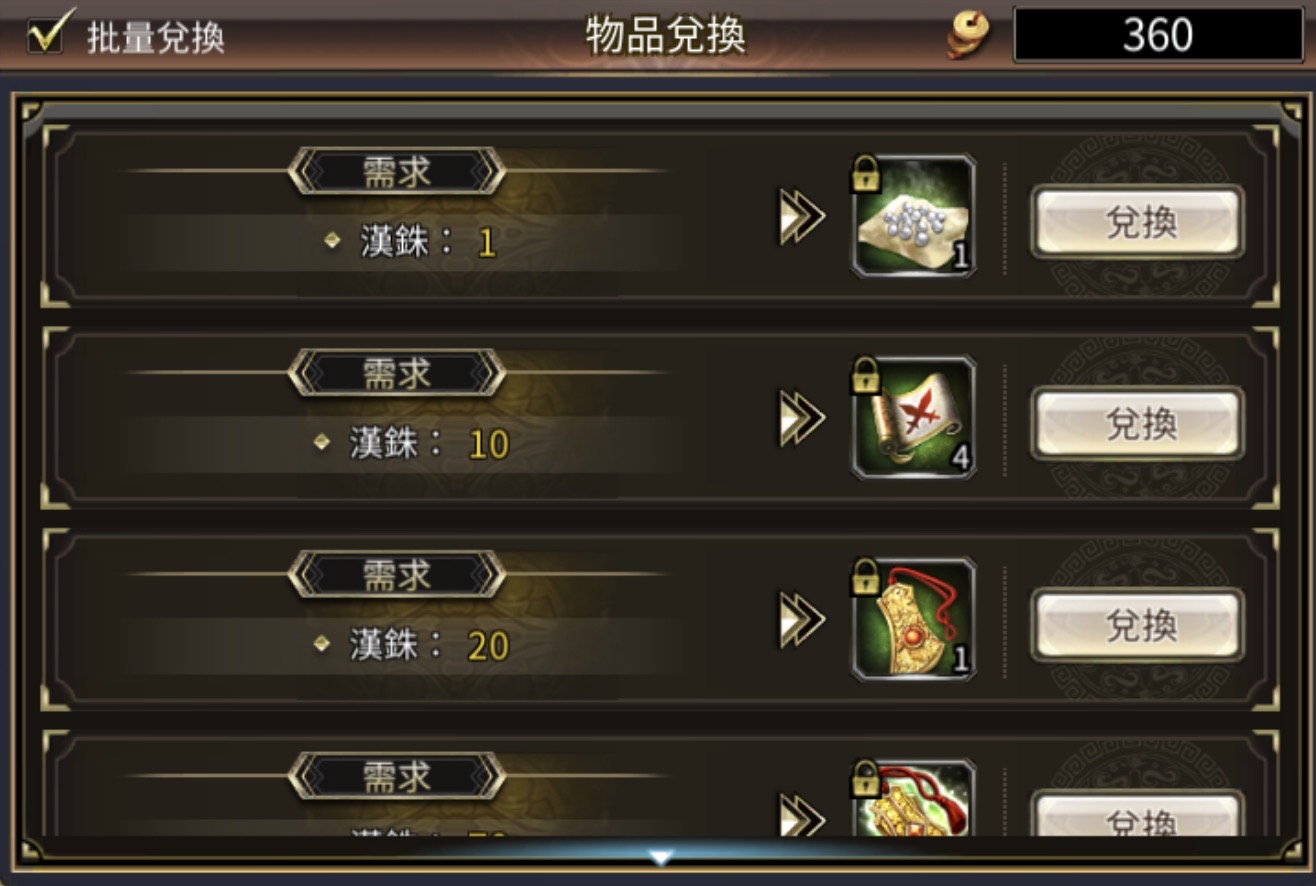
Task: Click the 360 currency balance field
Action: pos(1158,36)
